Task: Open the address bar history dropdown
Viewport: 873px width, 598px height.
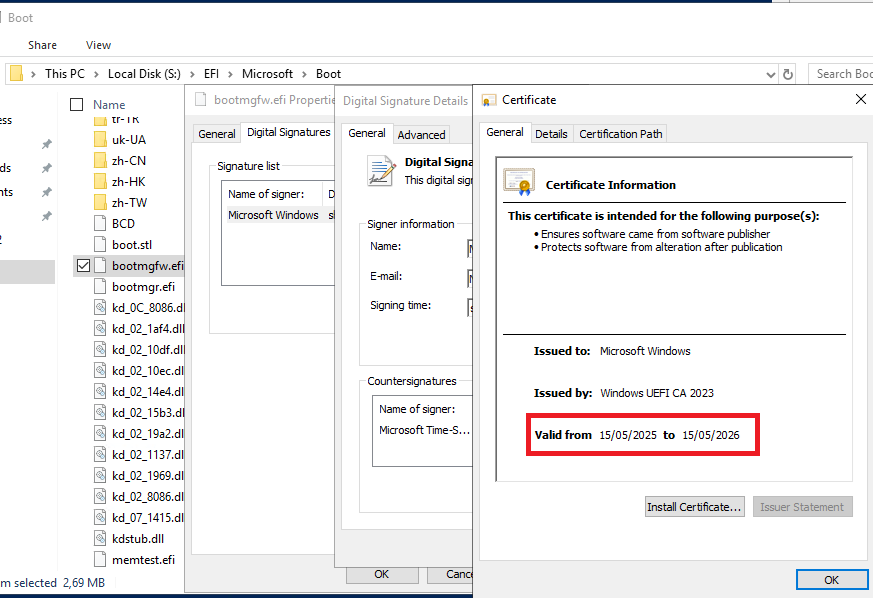Action: tap(771, 75)
